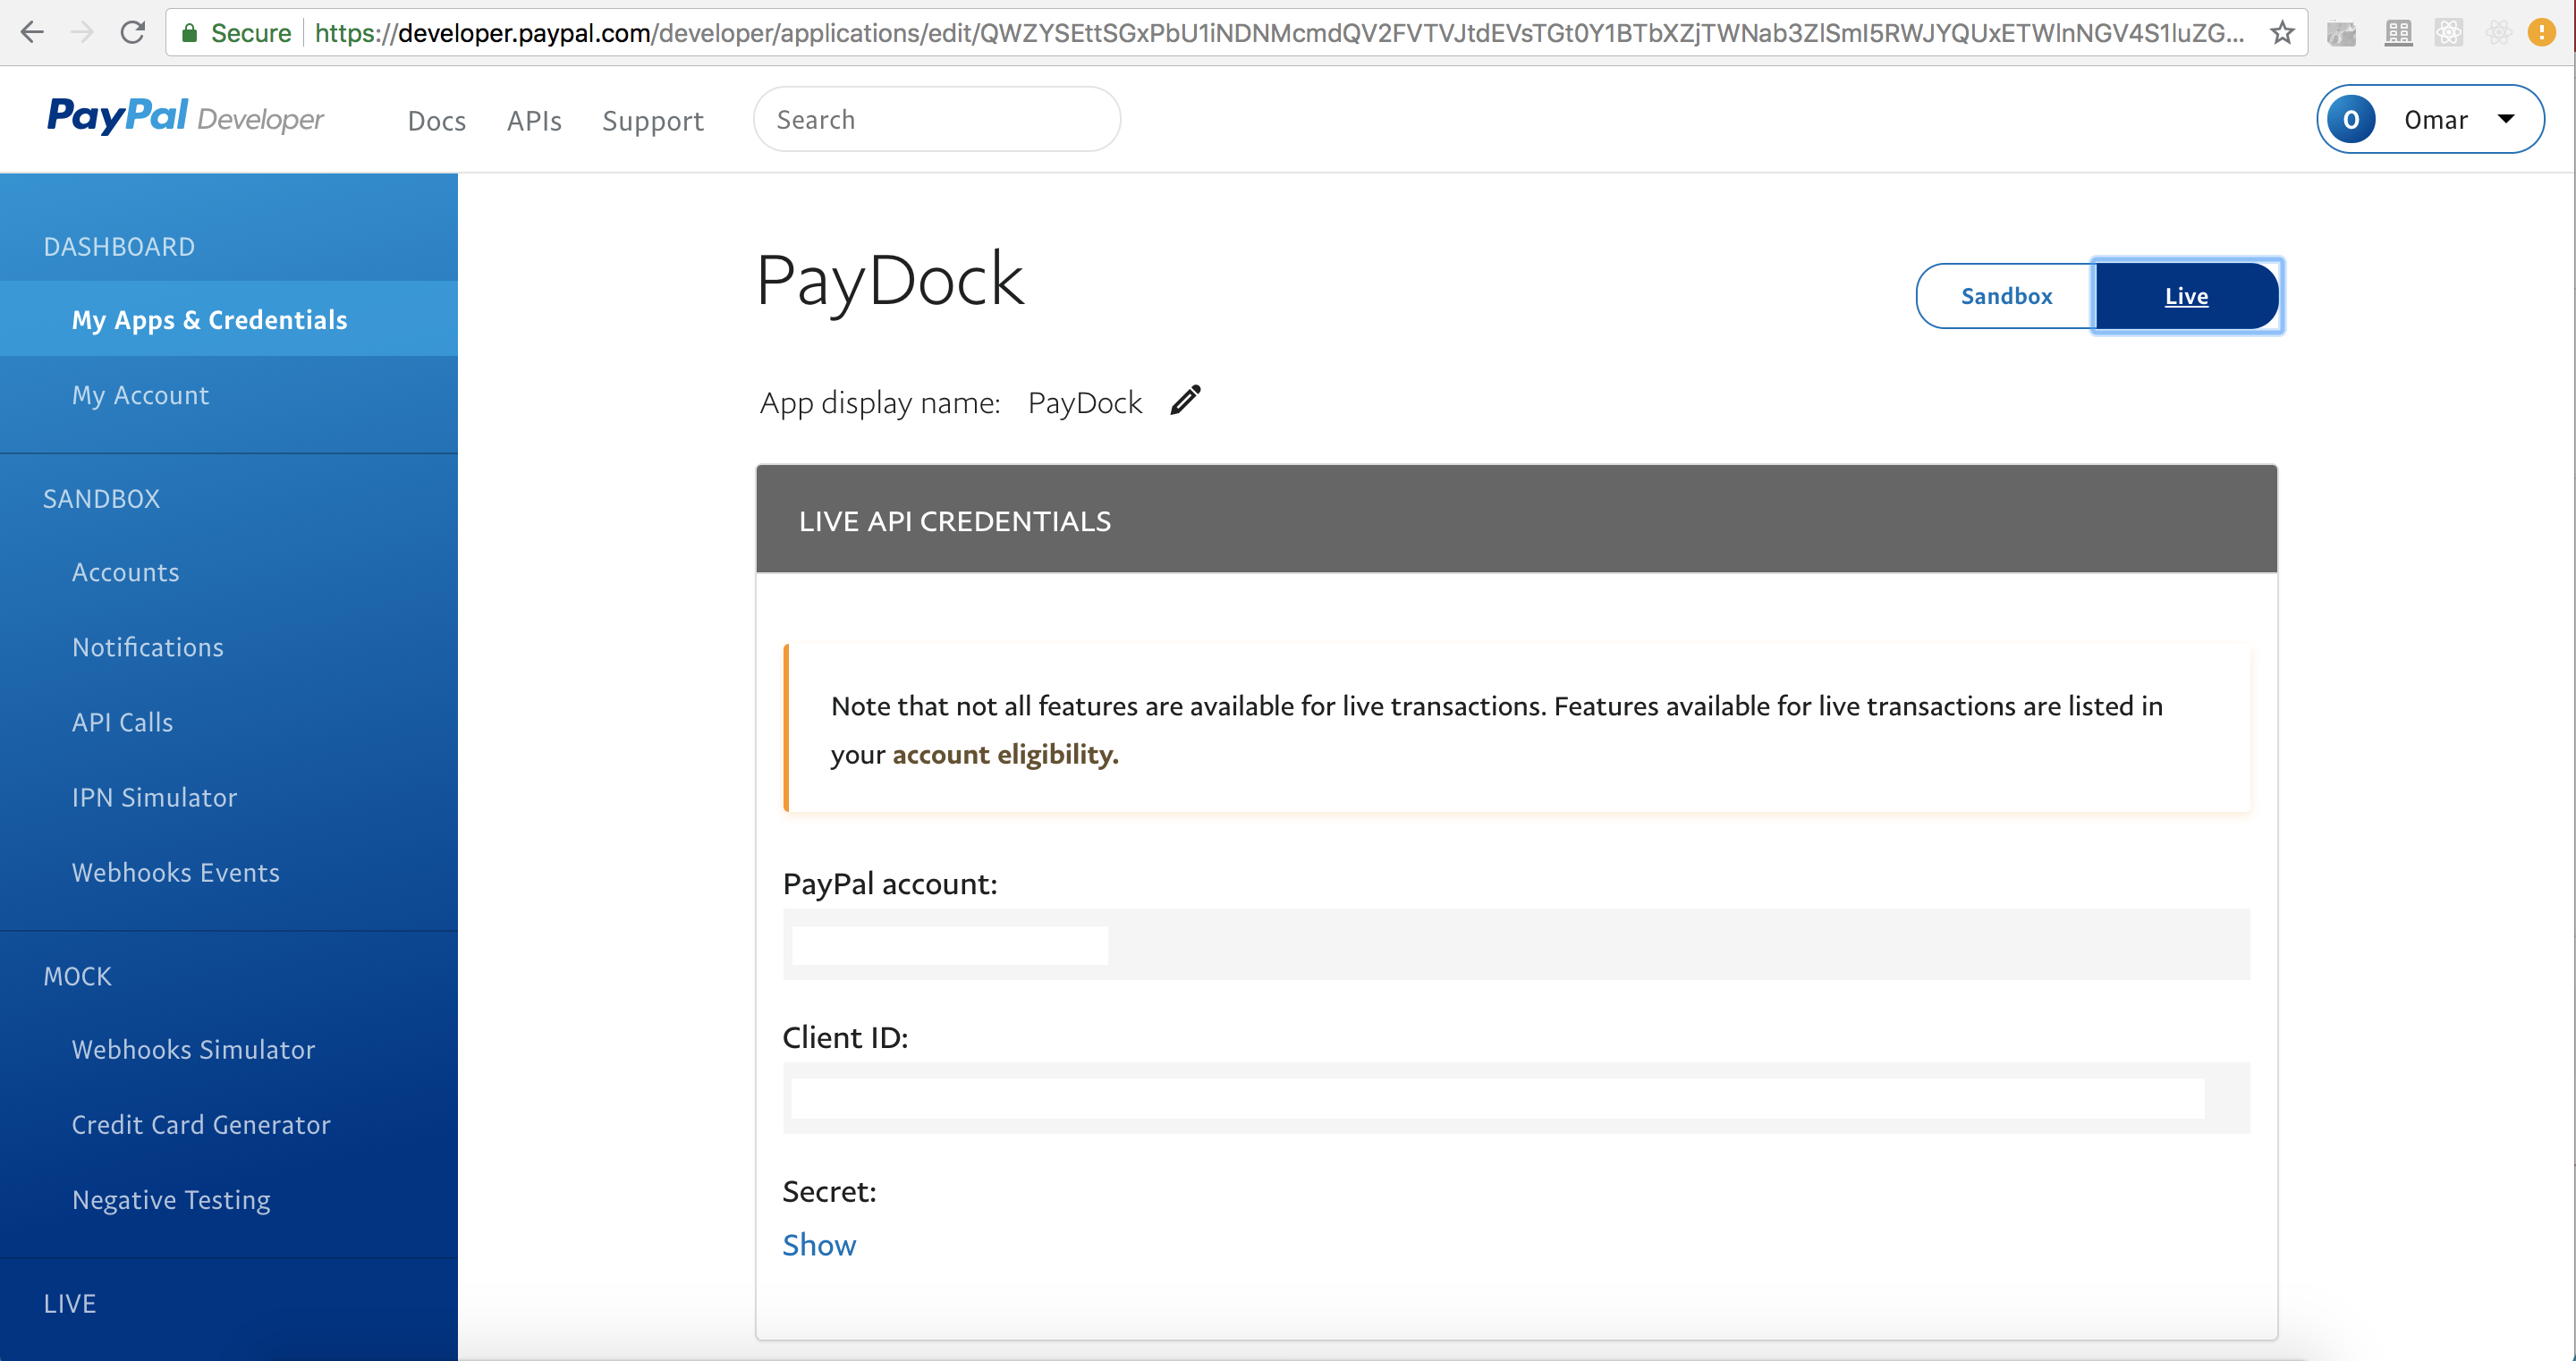Open the Docs menu
The height and width of the screenshot is (1361, 2576).
pyautogui.click(x=437, y=120)
